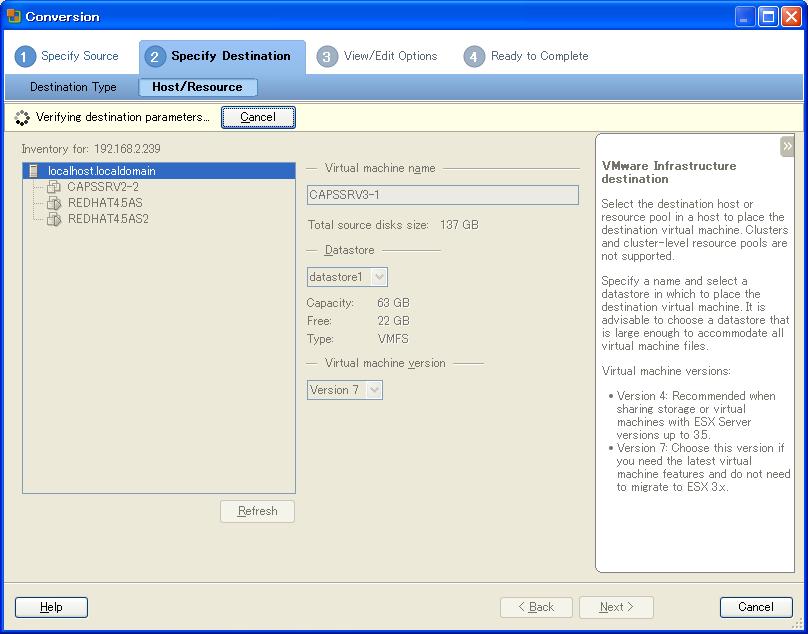Minimize the Conversion window
808x634 pixels.
[x=744, y=17]
